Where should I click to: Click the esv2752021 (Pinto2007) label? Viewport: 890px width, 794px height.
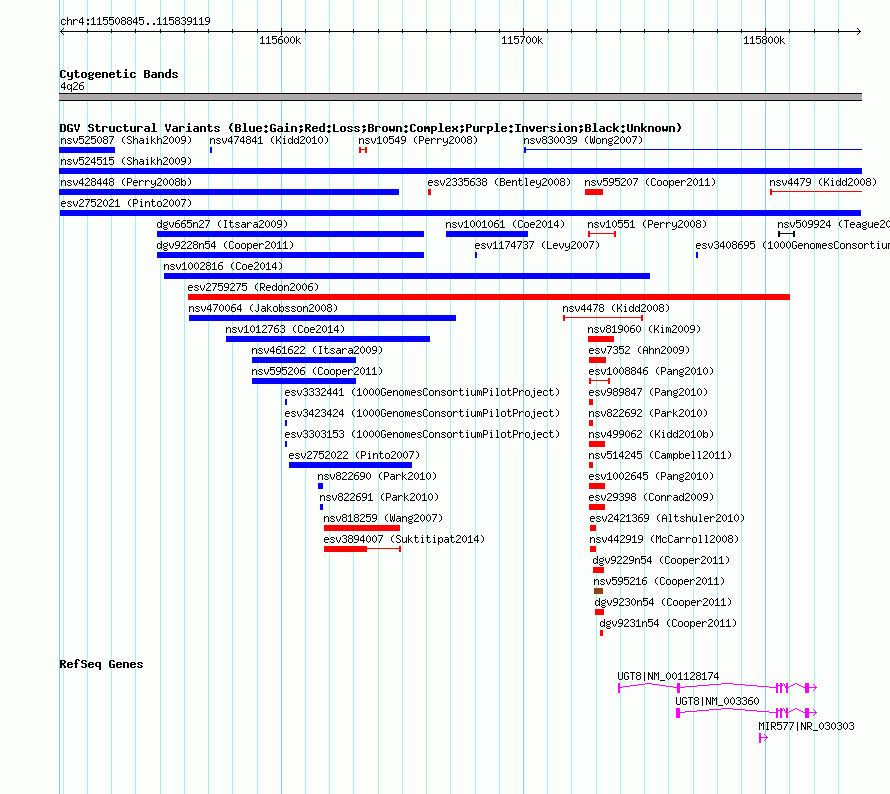[126, 203]
